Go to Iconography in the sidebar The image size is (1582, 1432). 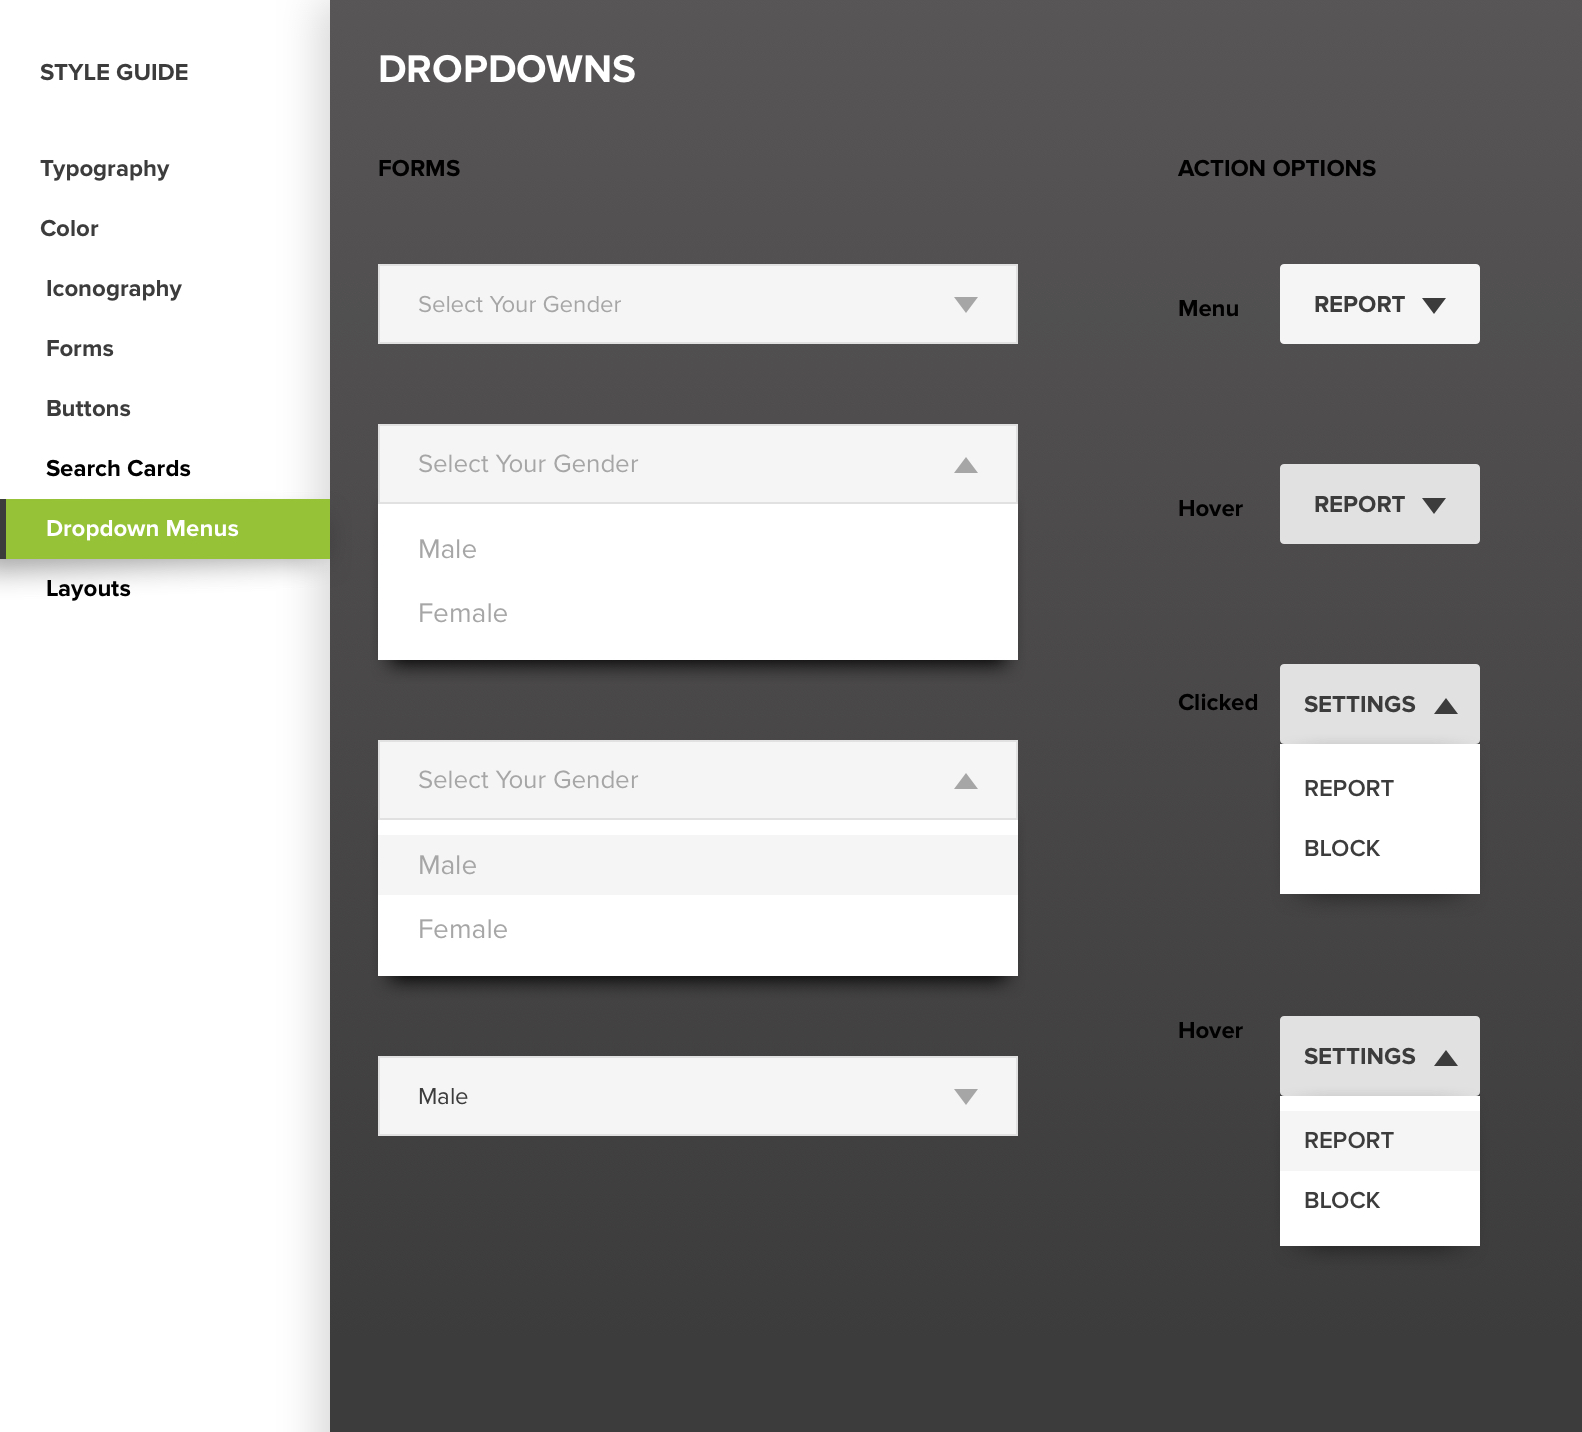[x=114, y=288]
